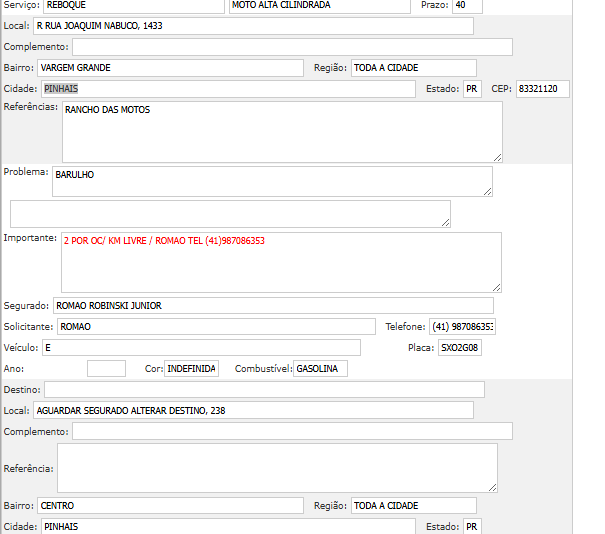Click the empty Ano field

click(x=106, y=369)
